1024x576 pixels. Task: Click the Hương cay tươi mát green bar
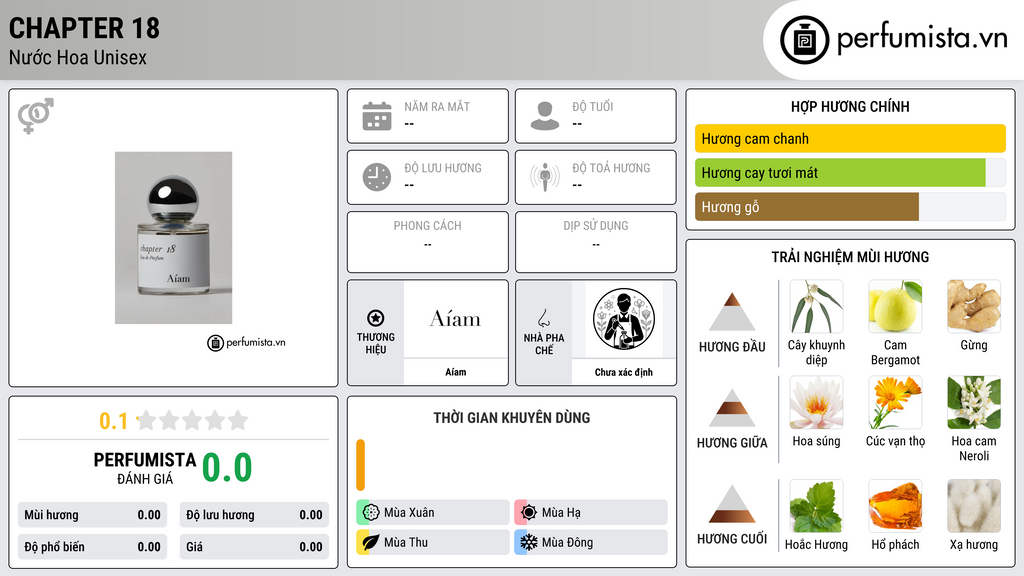(840, 172)
